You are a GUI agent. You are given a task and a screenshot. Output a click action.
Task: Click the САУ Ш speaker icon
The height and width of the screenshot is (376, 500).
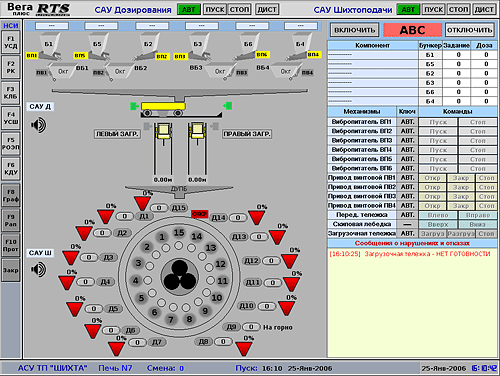39,269
